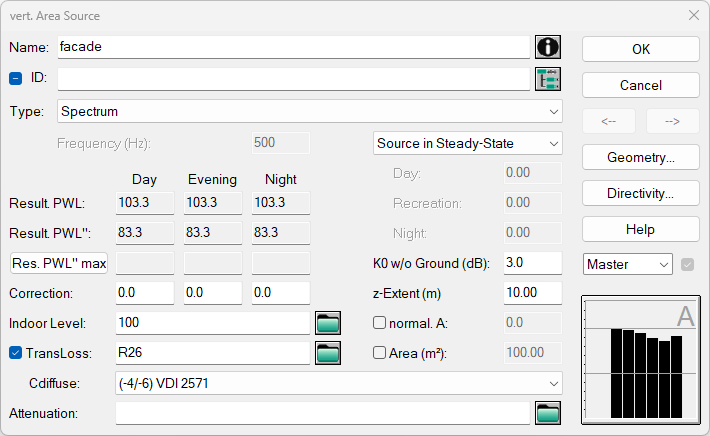Screen dimensions: 710x436
Task: Close the vert. Area Source dialog
Action: (x=694, y=15)
